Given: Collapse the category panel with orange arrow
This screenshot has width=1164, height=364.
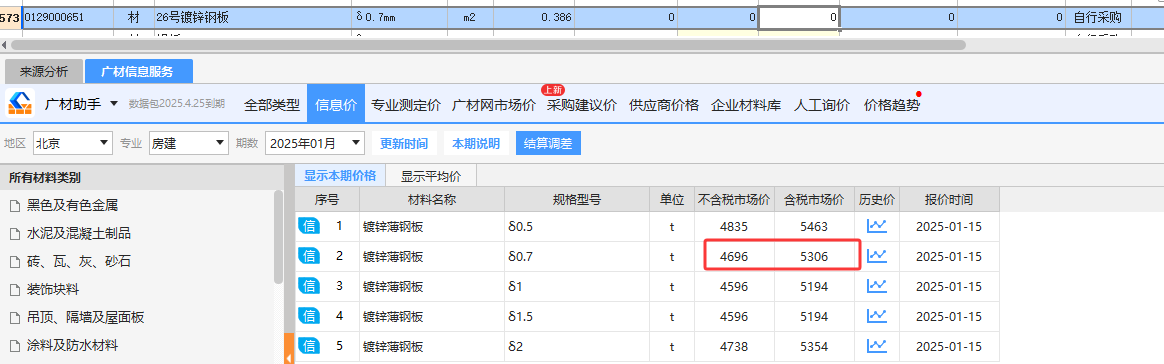Looking at the screenshot, I should 289,349.
